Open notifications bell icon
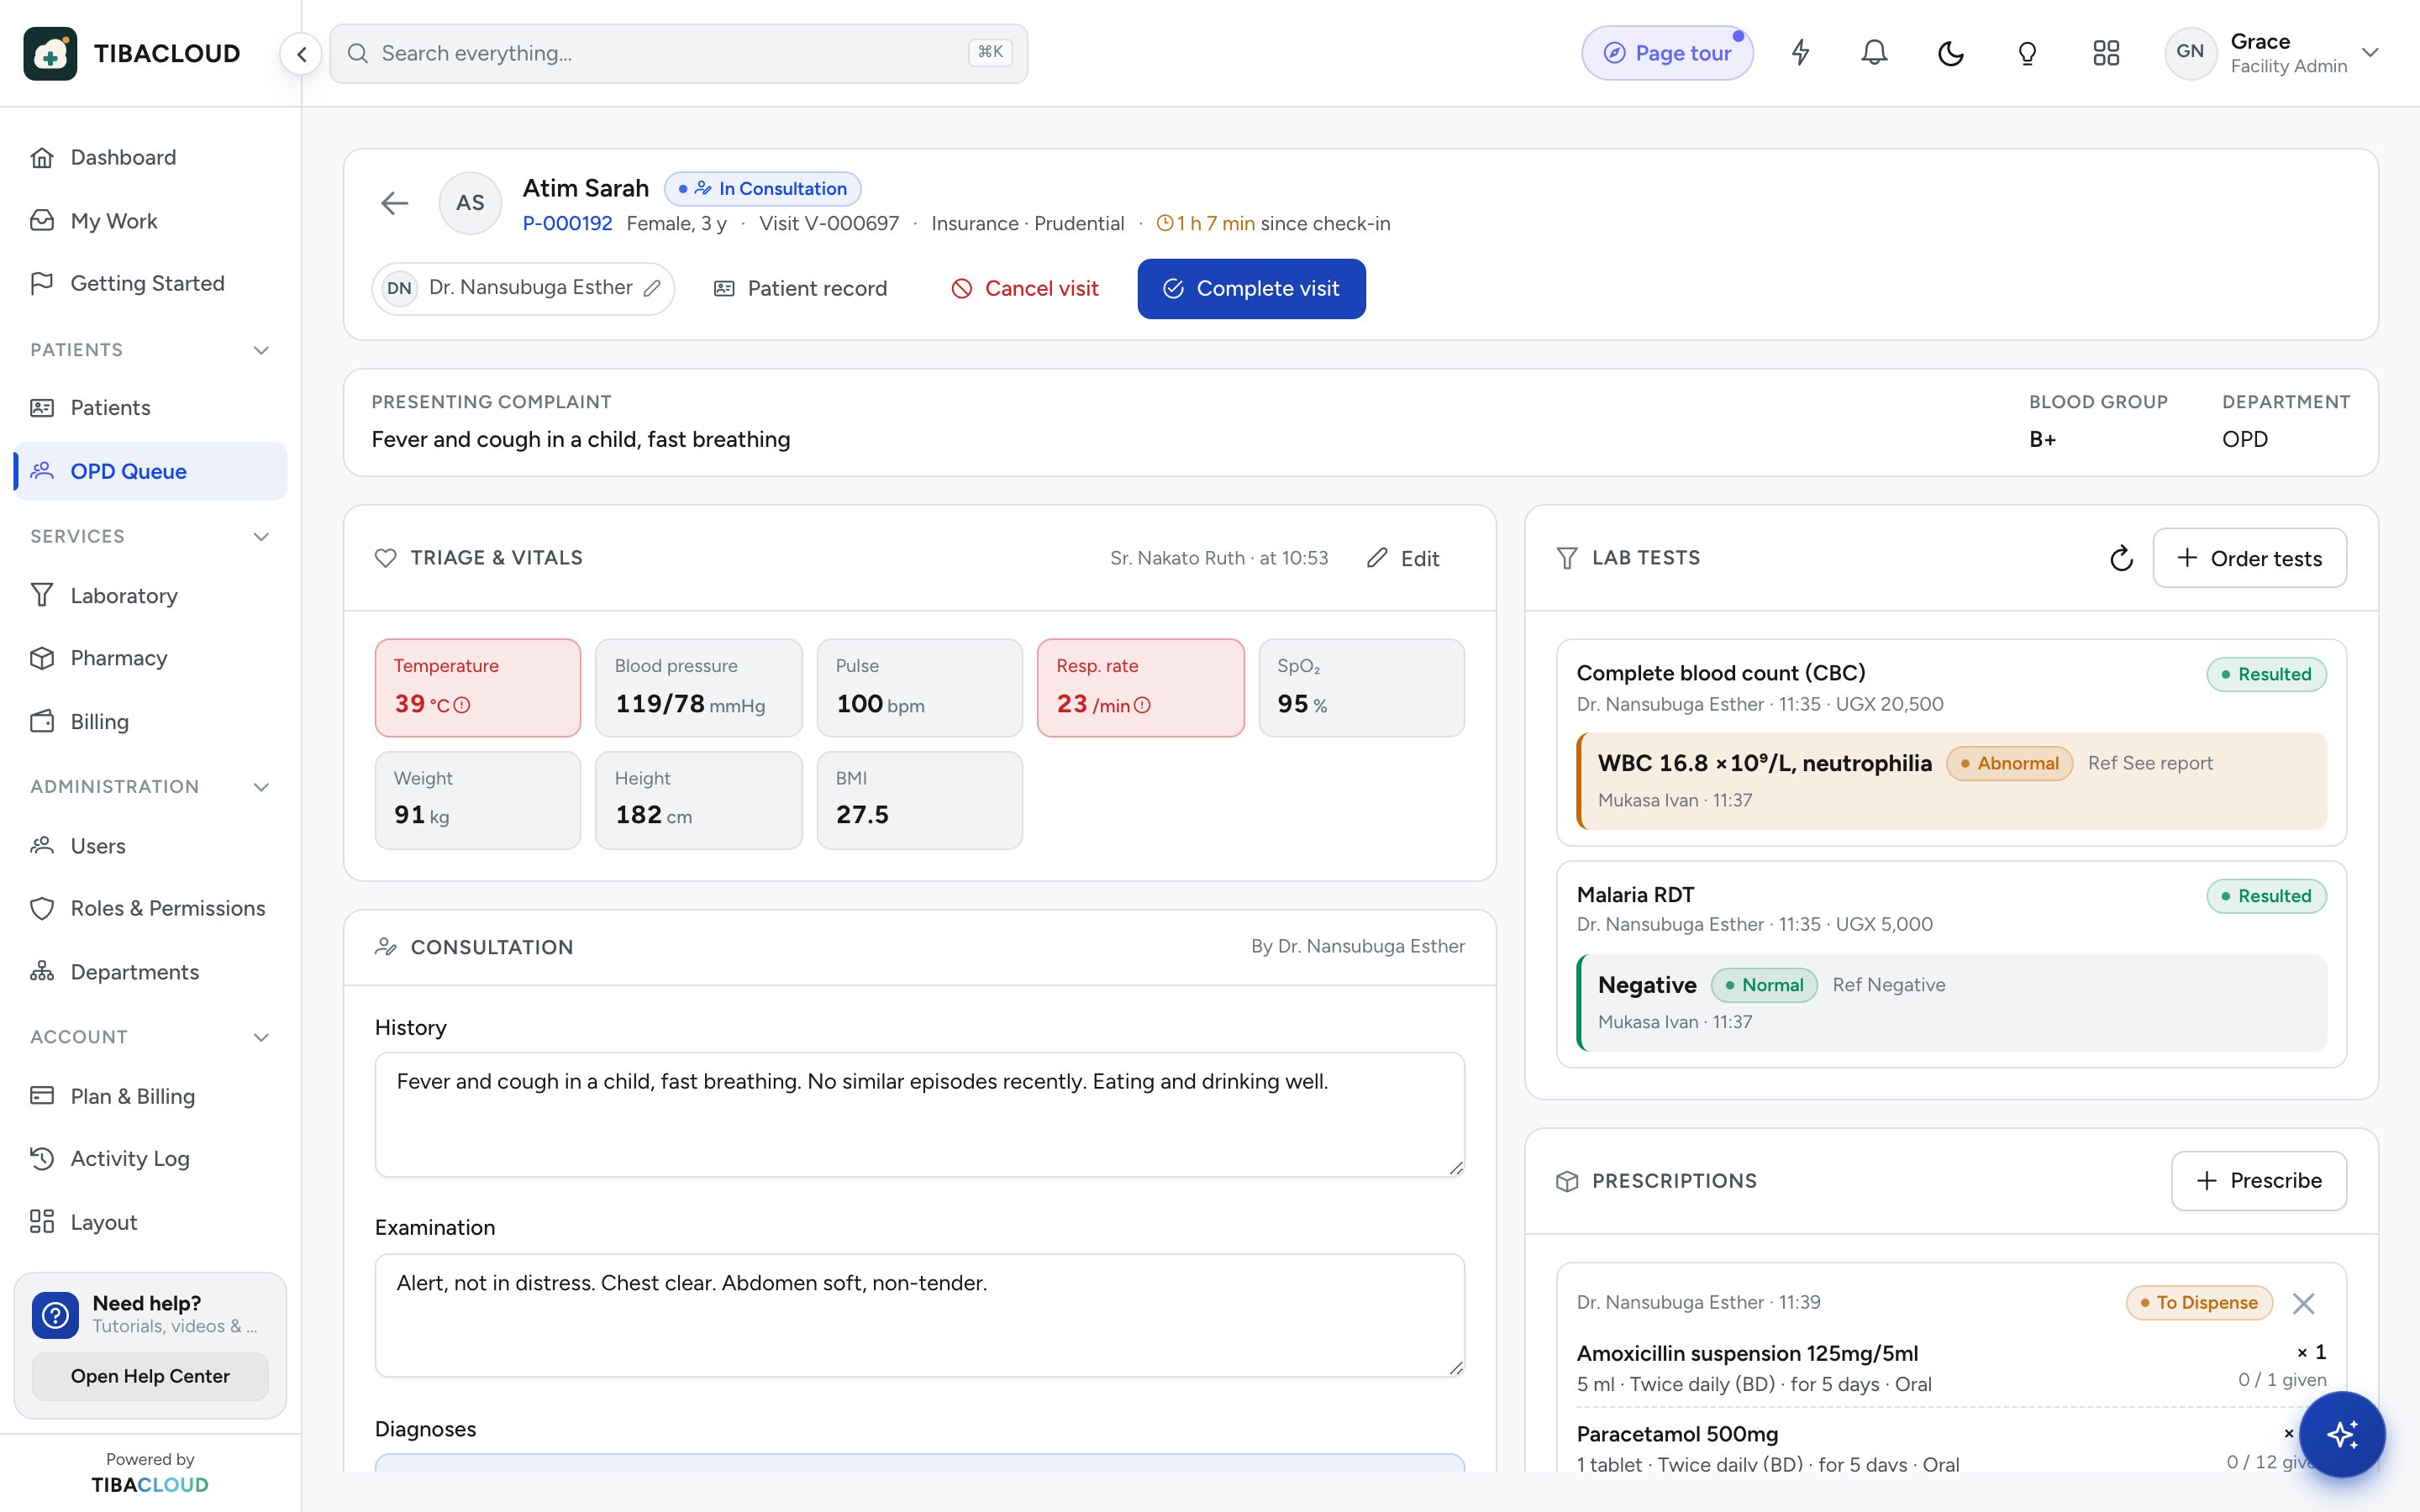The height and width of the screenshot is (1512, 2420). pyautogui.click(x=1875, y=53)
